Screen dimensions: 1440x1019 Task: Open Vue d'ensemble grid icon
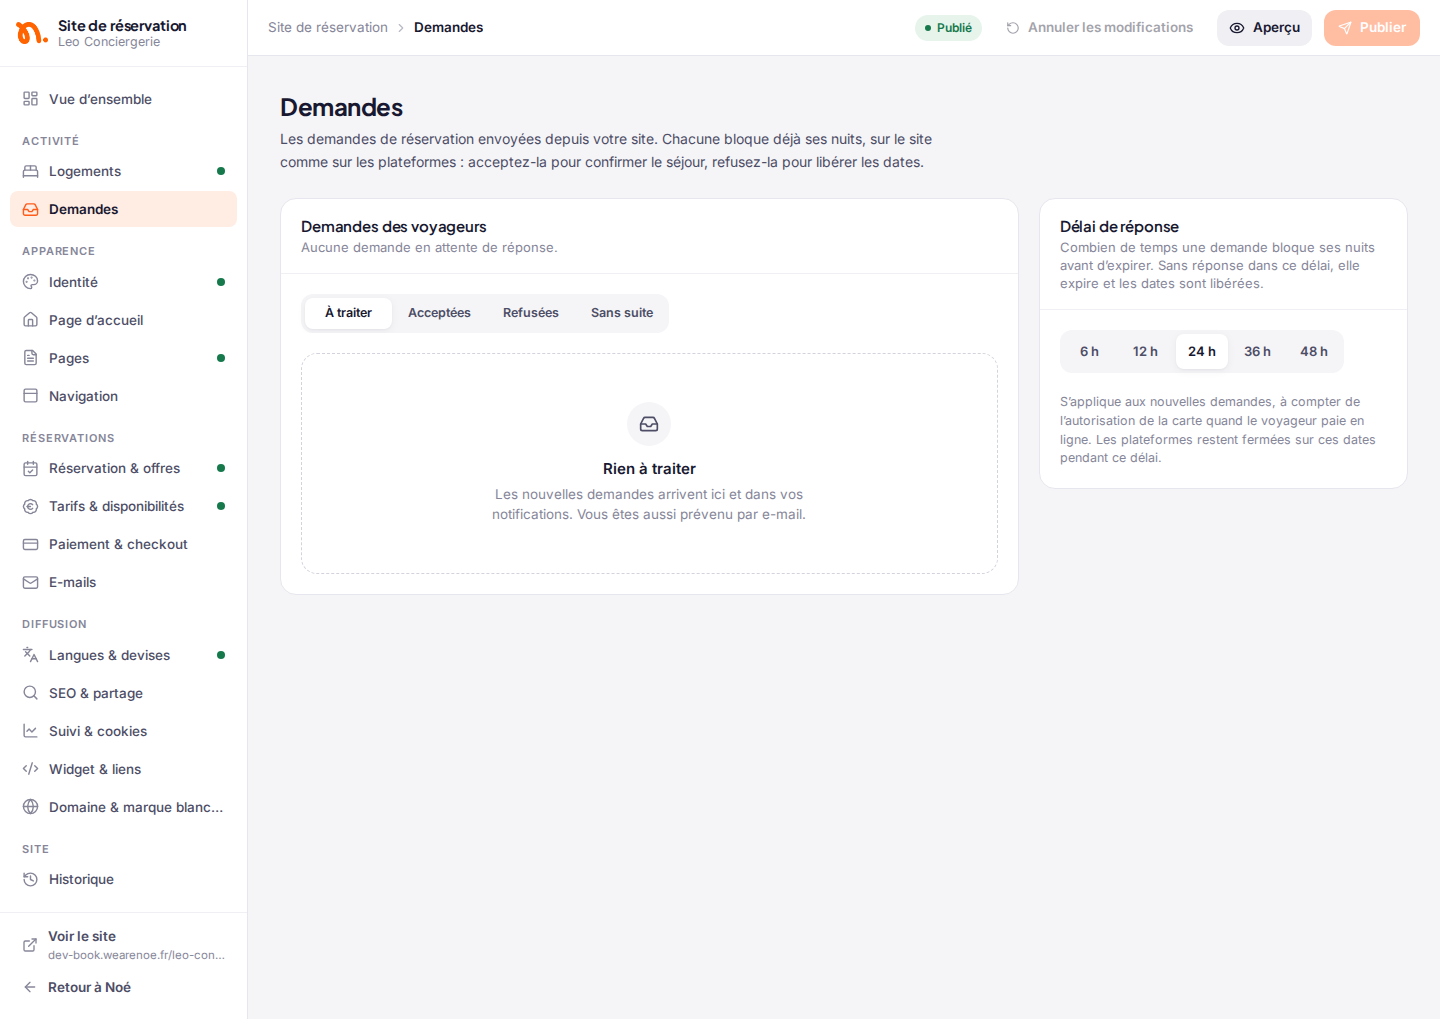pos(31,99)
